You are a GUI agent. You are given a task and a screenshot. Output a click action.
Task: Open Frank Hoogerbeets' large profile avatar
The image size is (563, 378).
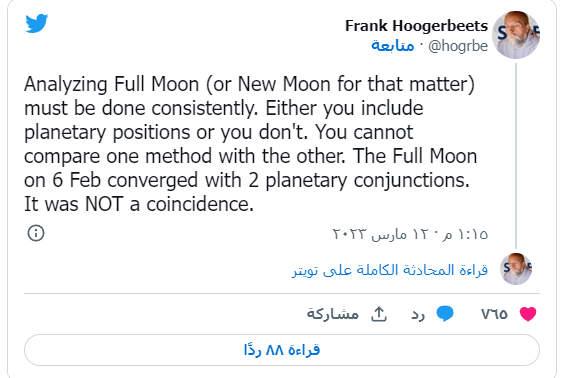coord(516,35)
